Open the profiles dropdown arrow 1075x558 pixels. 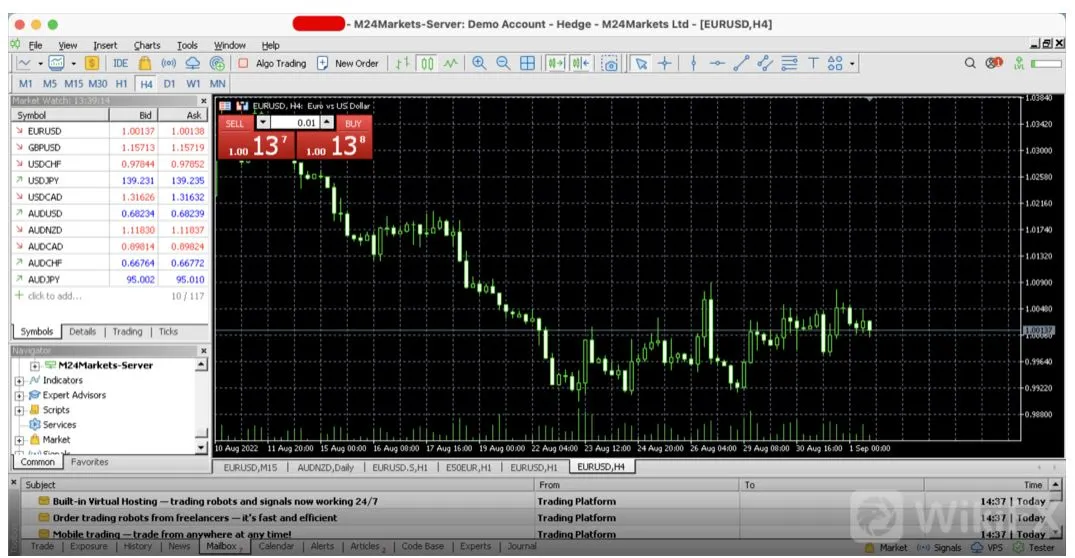[73, 64]
